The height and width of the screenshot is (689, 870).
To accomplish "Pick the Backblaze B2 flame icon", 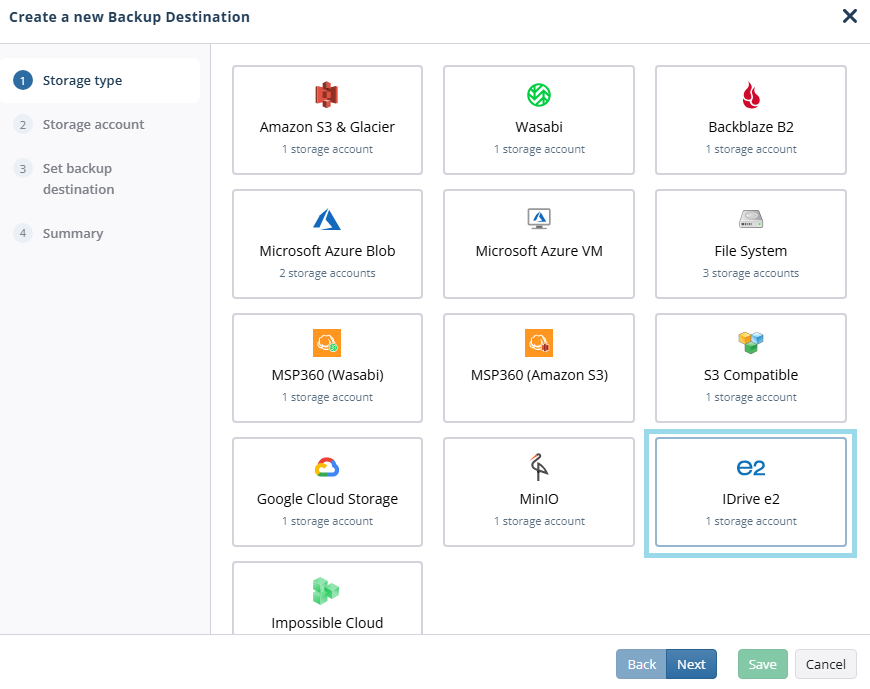I will pyautogui.click(x=751, y=95).
